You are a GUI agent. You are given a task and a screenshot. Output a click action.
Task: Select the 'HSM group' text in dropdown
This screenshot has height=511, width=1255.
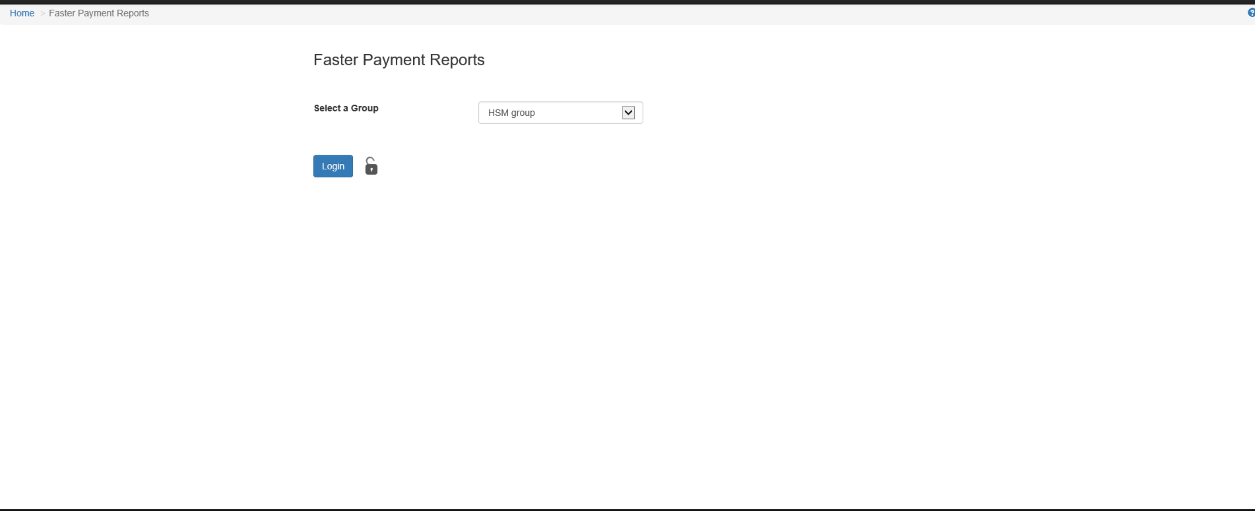coord(512,113)
